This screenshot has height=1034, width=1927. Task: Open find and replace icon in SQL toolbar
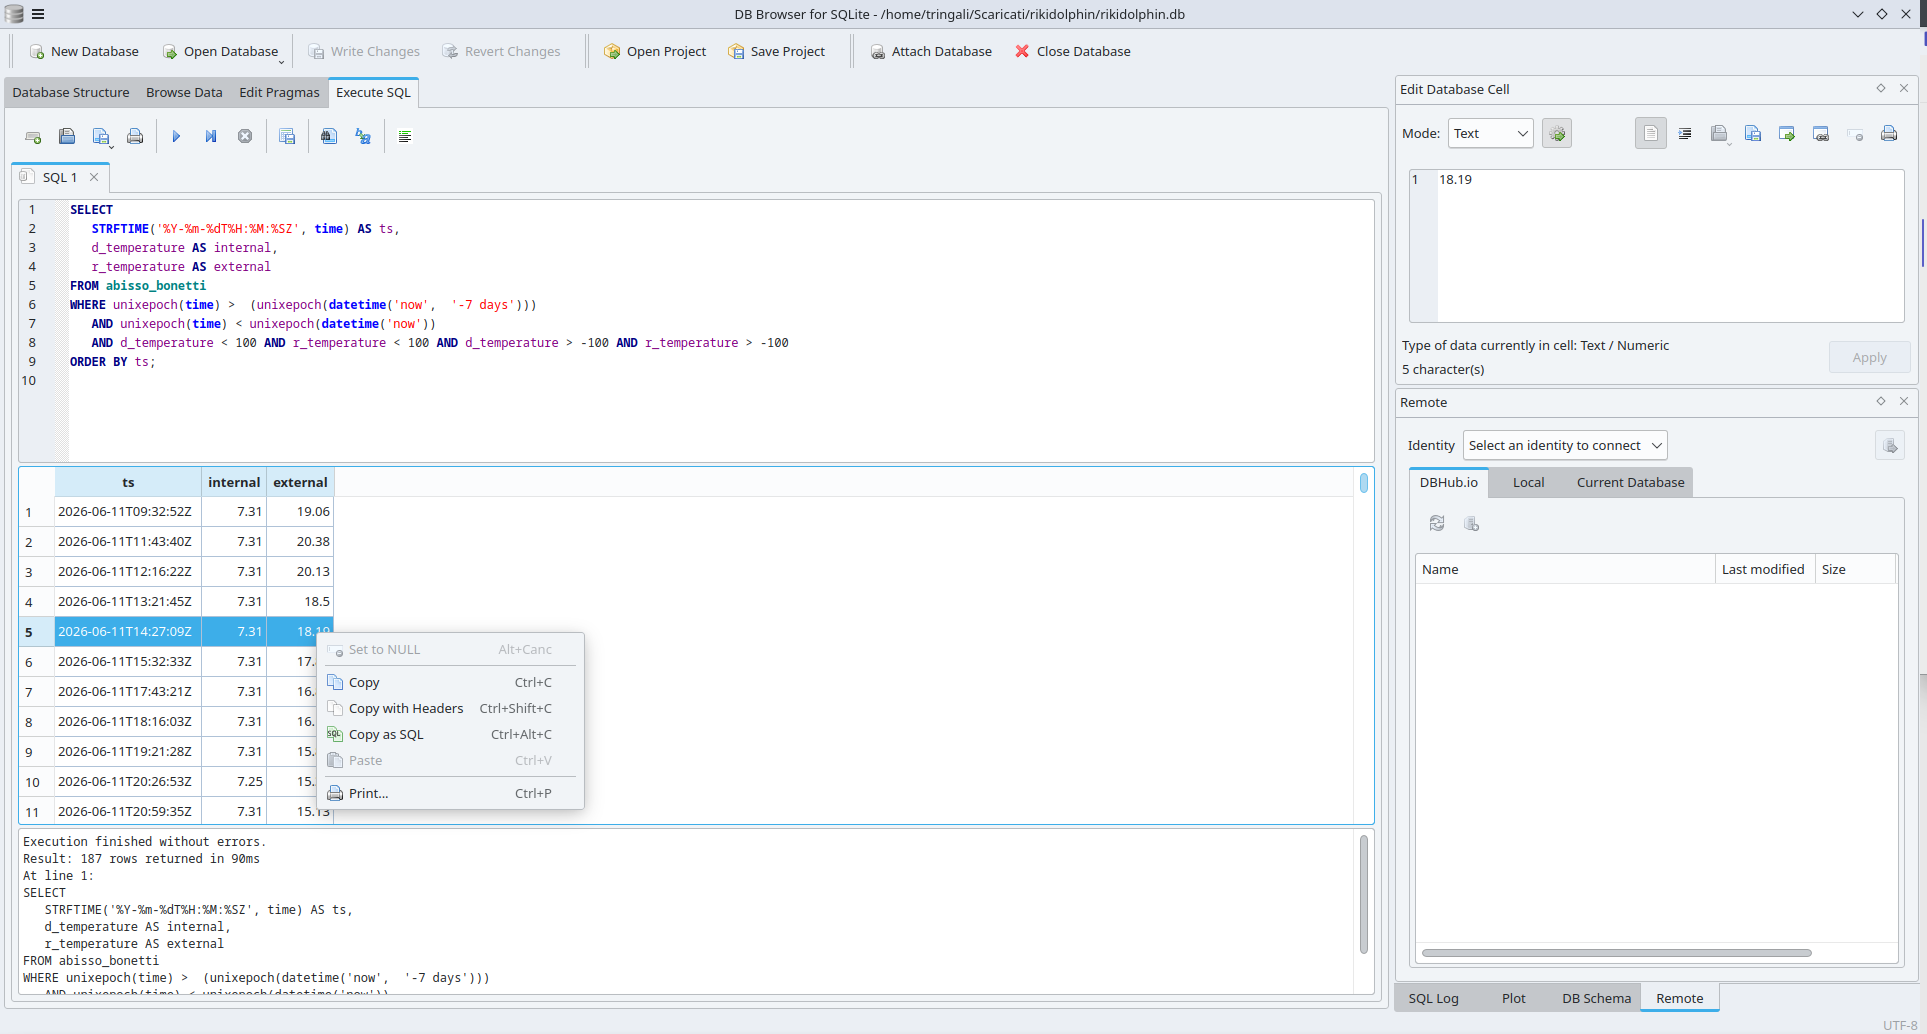pos(363,137)
